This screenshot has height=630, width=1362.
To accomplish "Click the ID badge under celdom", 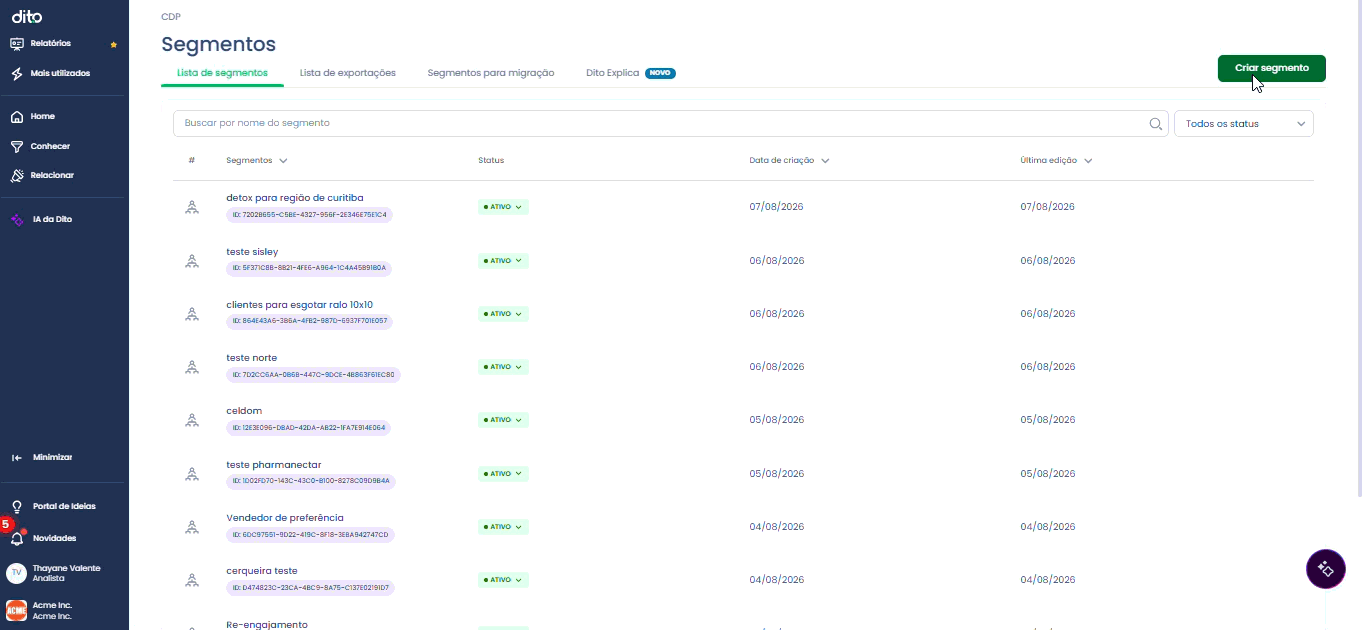I will coord(309,428).
